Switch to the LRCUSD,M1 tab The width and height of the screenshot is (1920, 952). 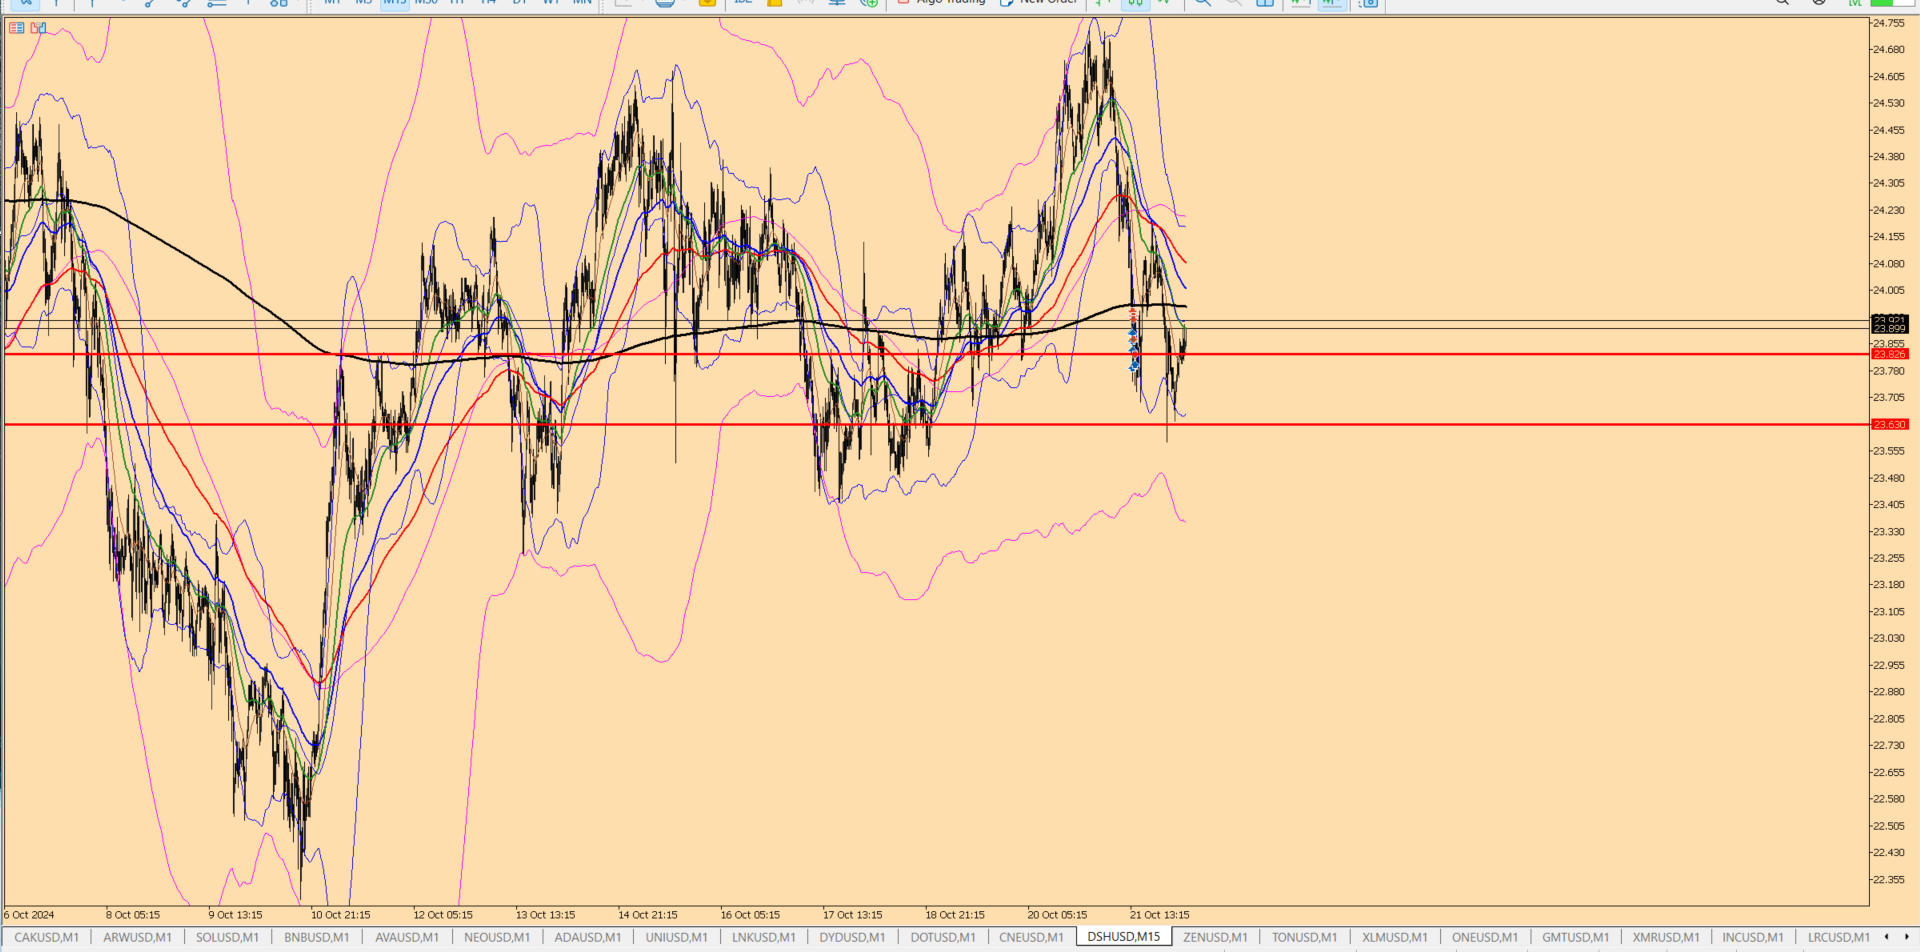[1838, 937]
